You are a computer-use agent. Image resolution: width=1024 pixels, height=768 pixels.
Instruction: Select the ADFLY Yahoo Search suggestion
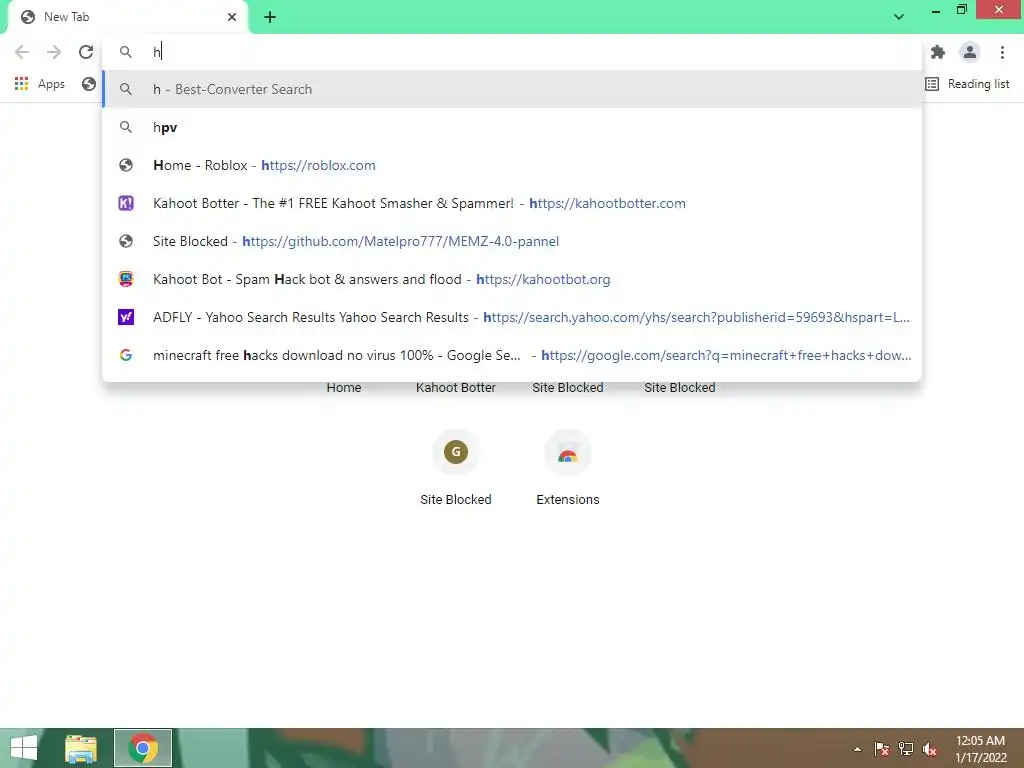pyautogui.click(x=512, y=317)
